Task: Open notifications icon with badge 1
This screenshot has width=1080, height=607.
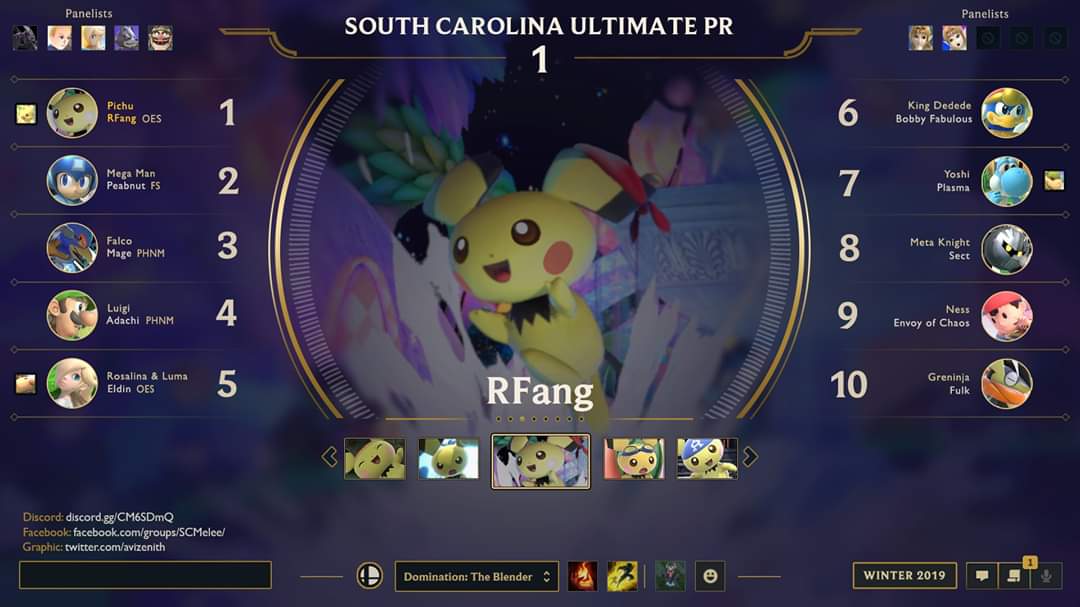Action: 1014,575
